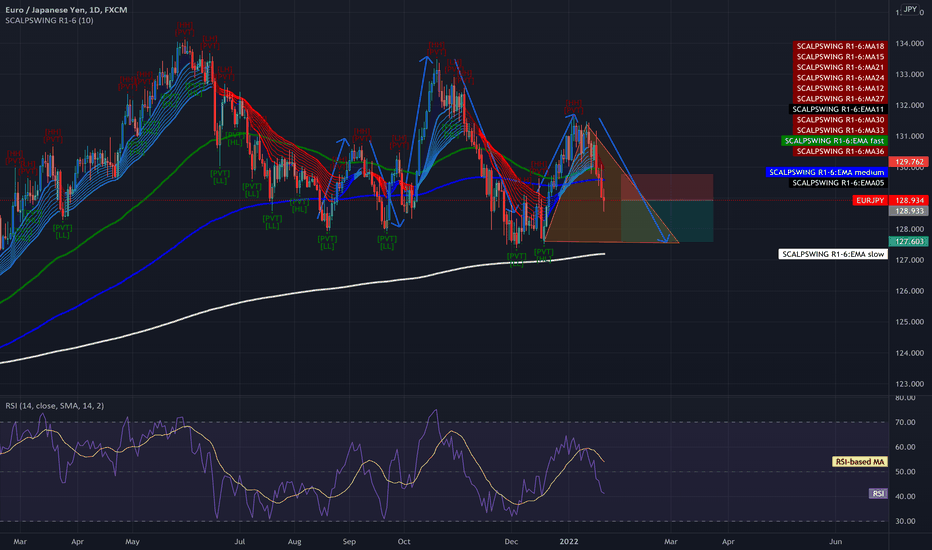Click the 30.00 RSI axis level
The image size is (932, 550).
pos(905,521)
